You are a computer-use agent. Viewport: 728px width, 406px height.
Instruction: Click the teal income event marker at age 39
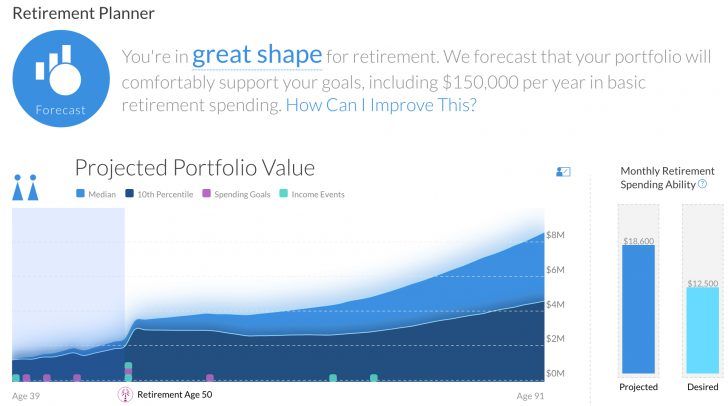16,378
